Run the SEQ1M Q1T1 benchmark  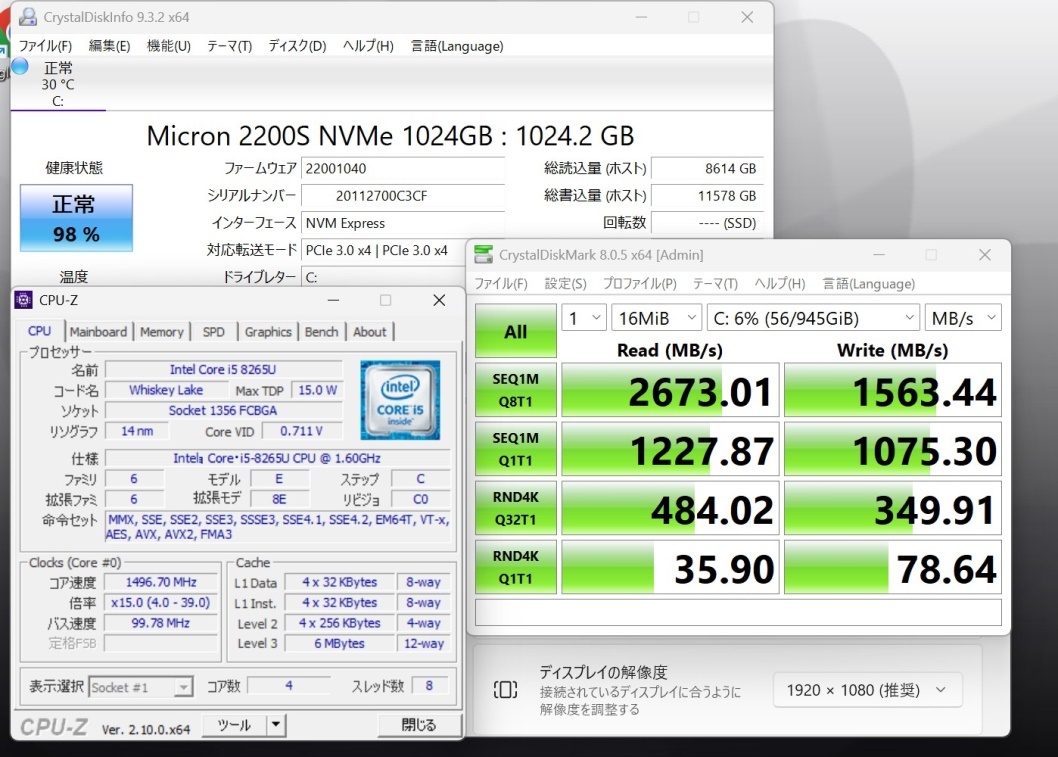pyautogui.click(x=516, y=449)
